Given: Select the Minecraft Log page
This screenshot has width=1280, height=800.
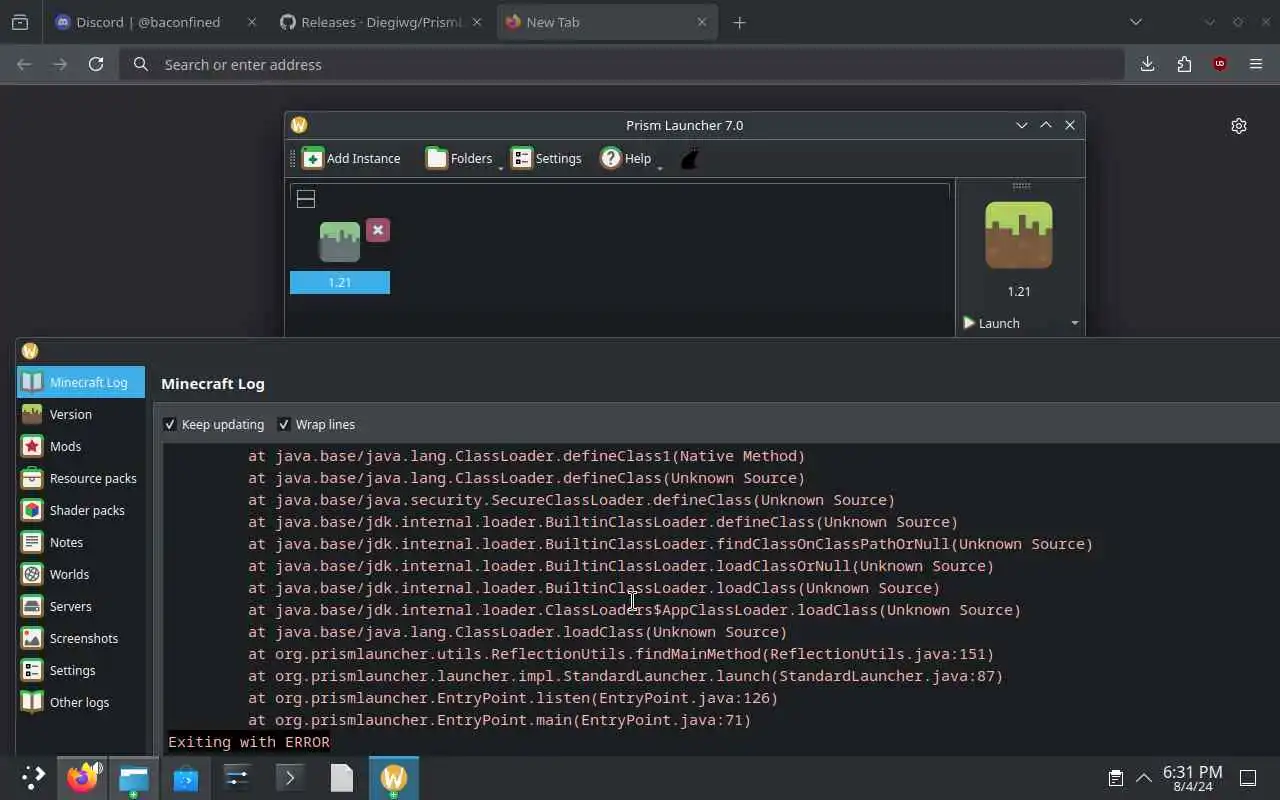Looking at the screenshot, I should 81,382.
